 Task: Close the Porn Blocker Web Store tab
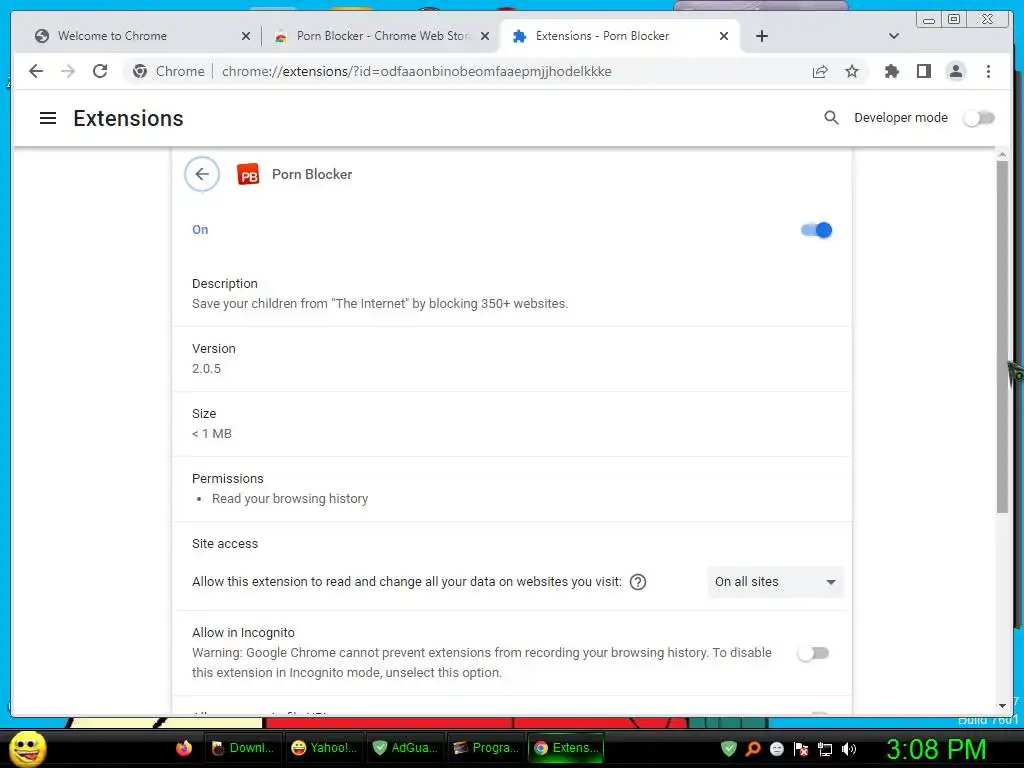pos(485,36)
